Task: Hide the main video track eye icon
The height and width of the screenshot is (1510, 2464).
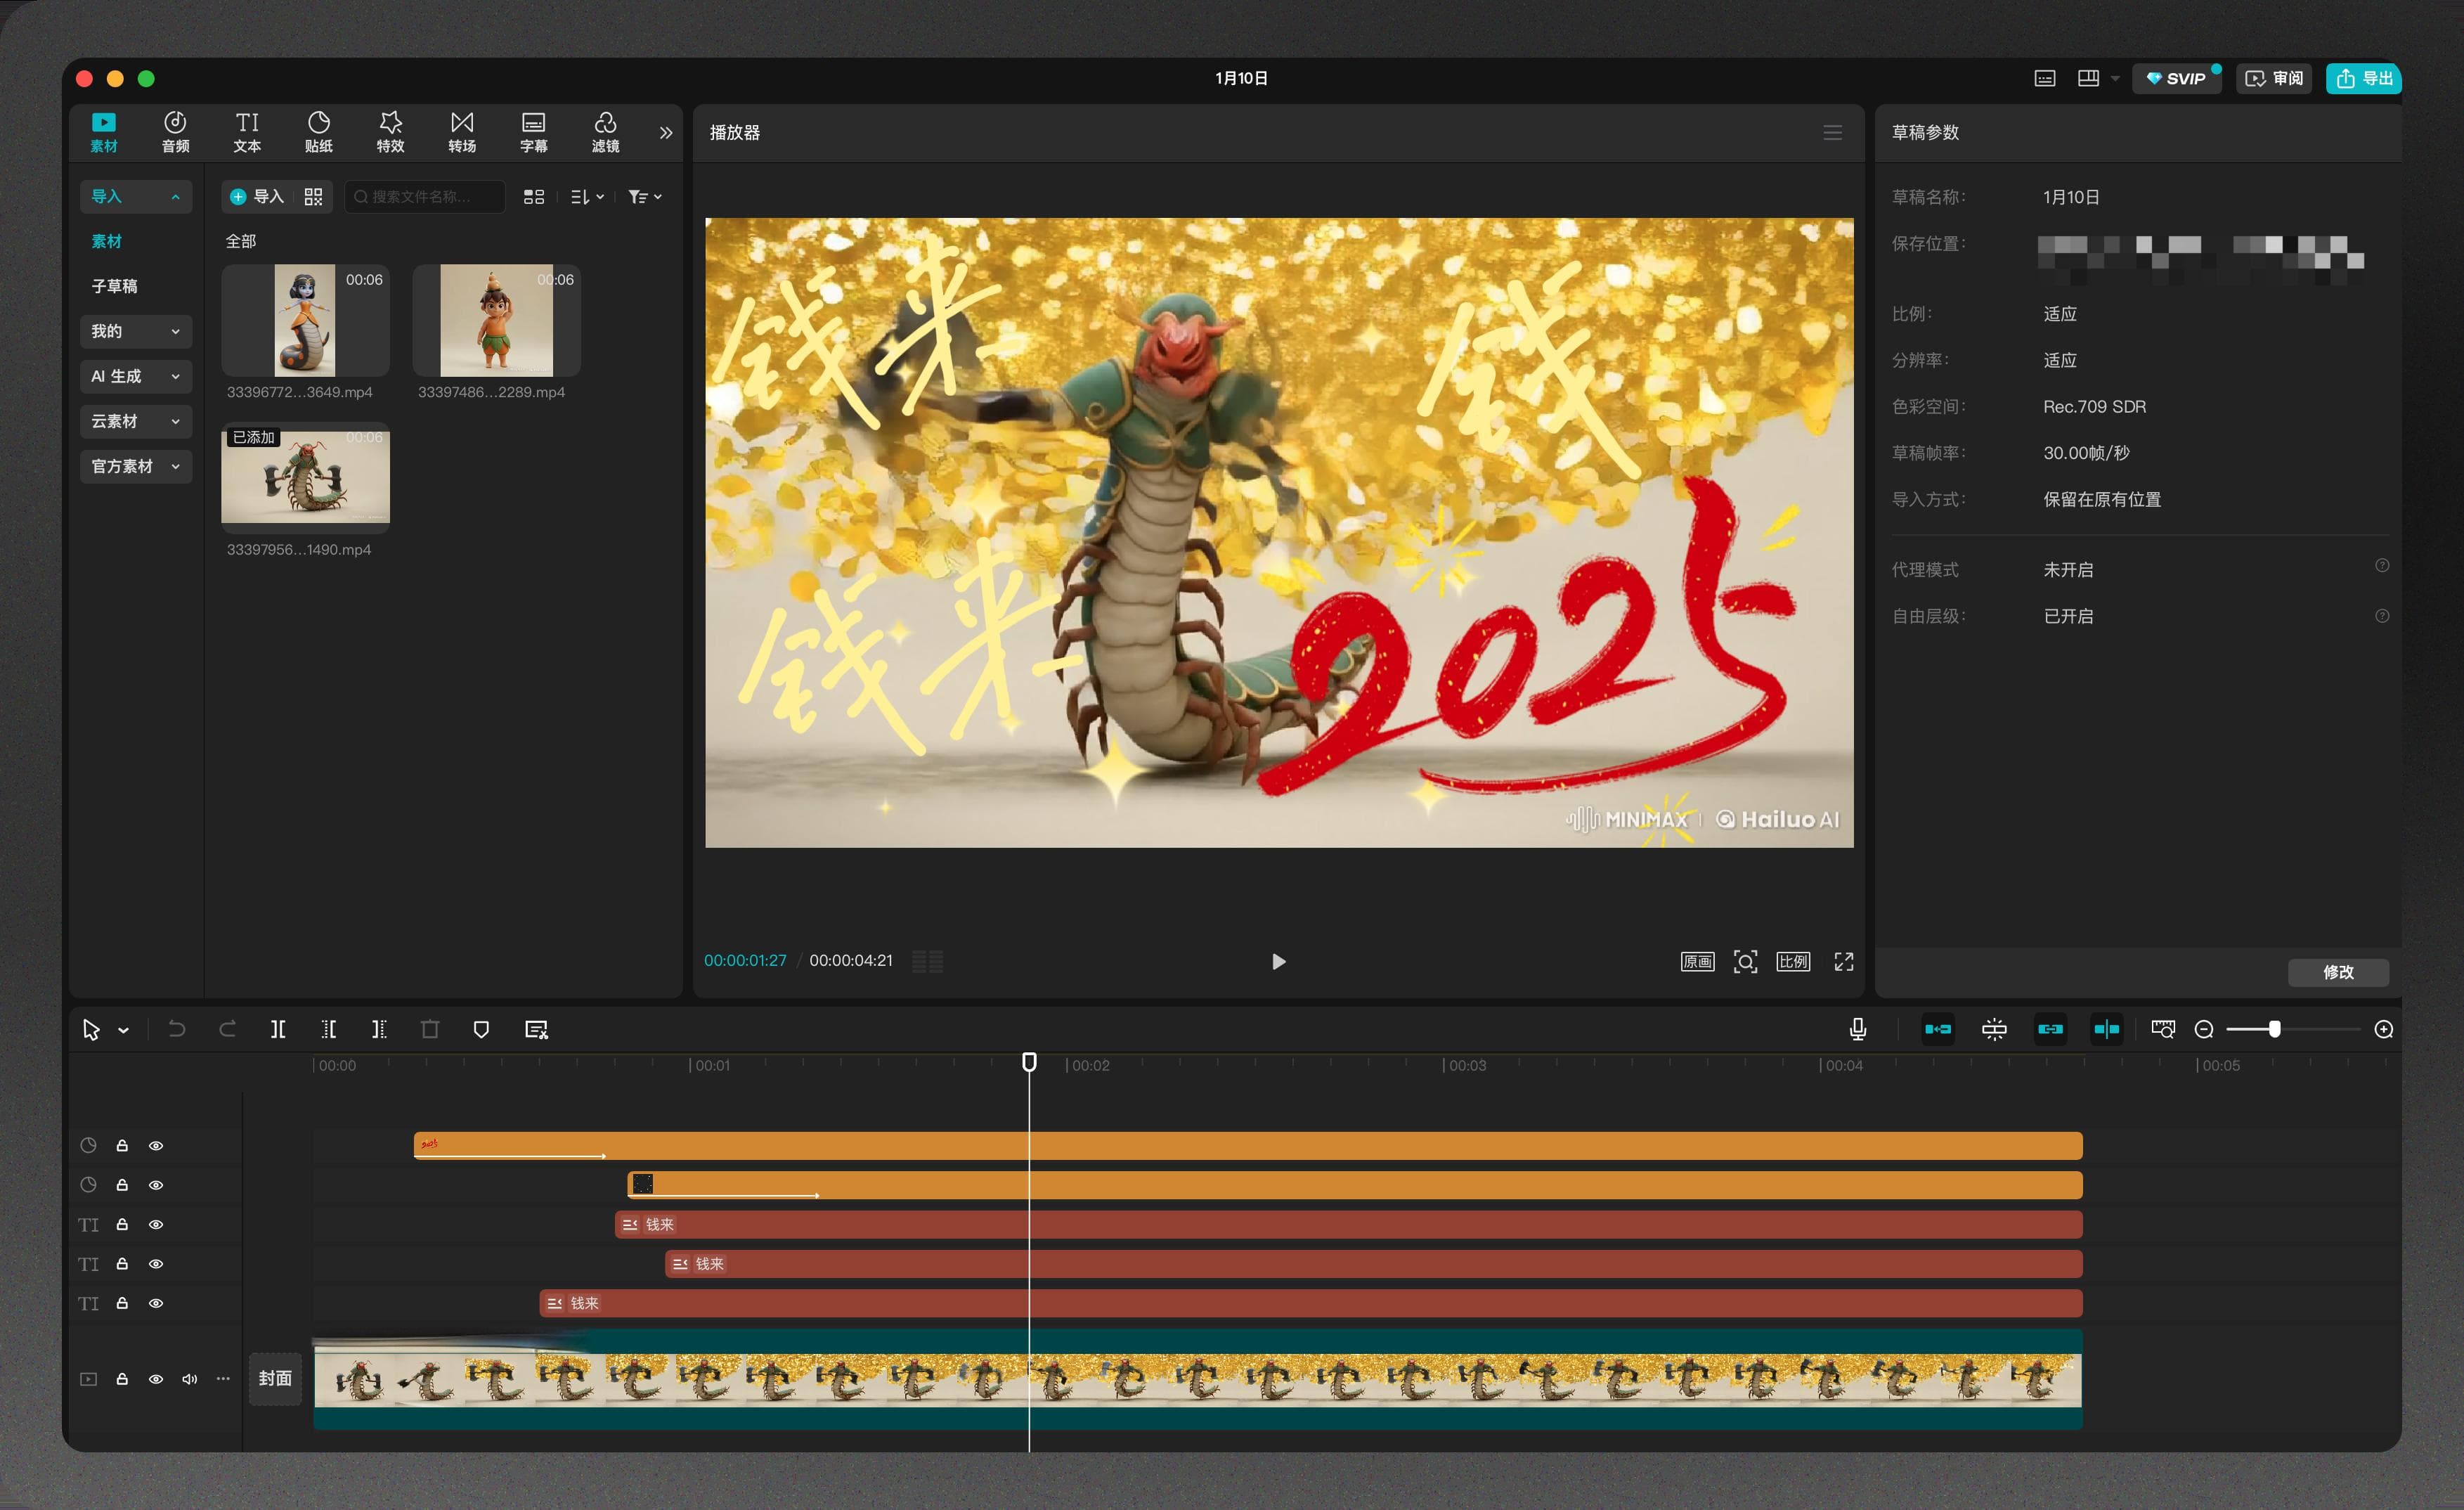Action: (x=156, y=1379)
